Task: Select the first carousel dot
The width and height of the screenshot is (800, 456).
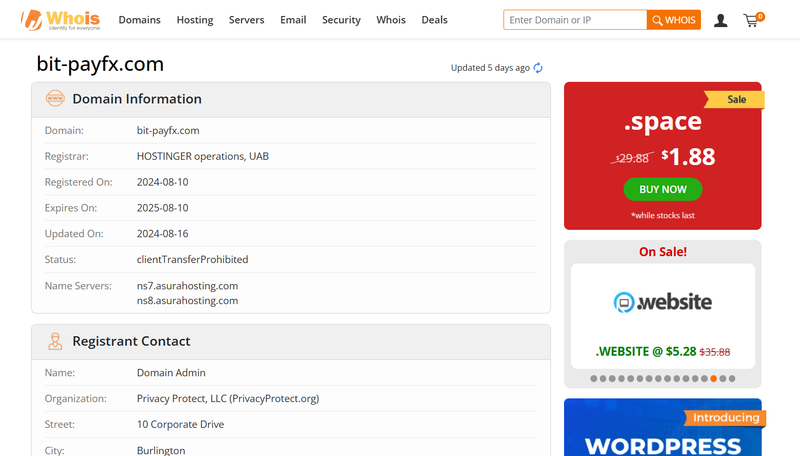Action: click(x=593, y=378)
